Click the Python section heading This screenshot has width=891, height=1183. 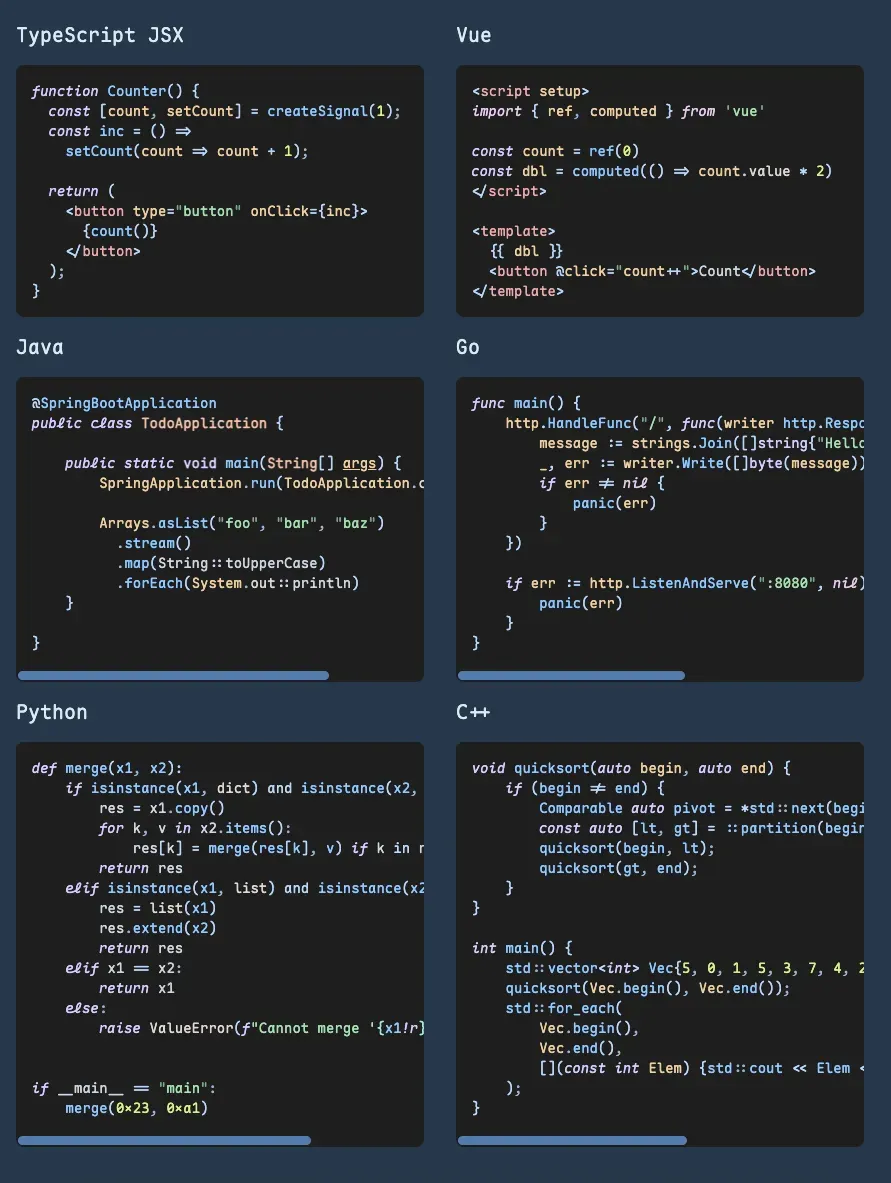[51, 712]
